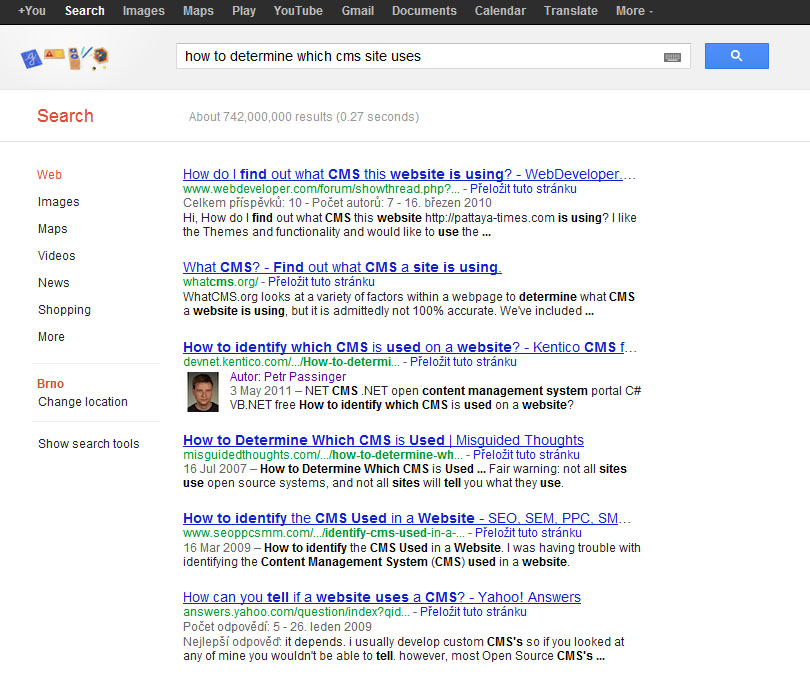Click Petr Passinger author photo thumbnail
The height and width of the screenshot is (676, 810).
202,392
